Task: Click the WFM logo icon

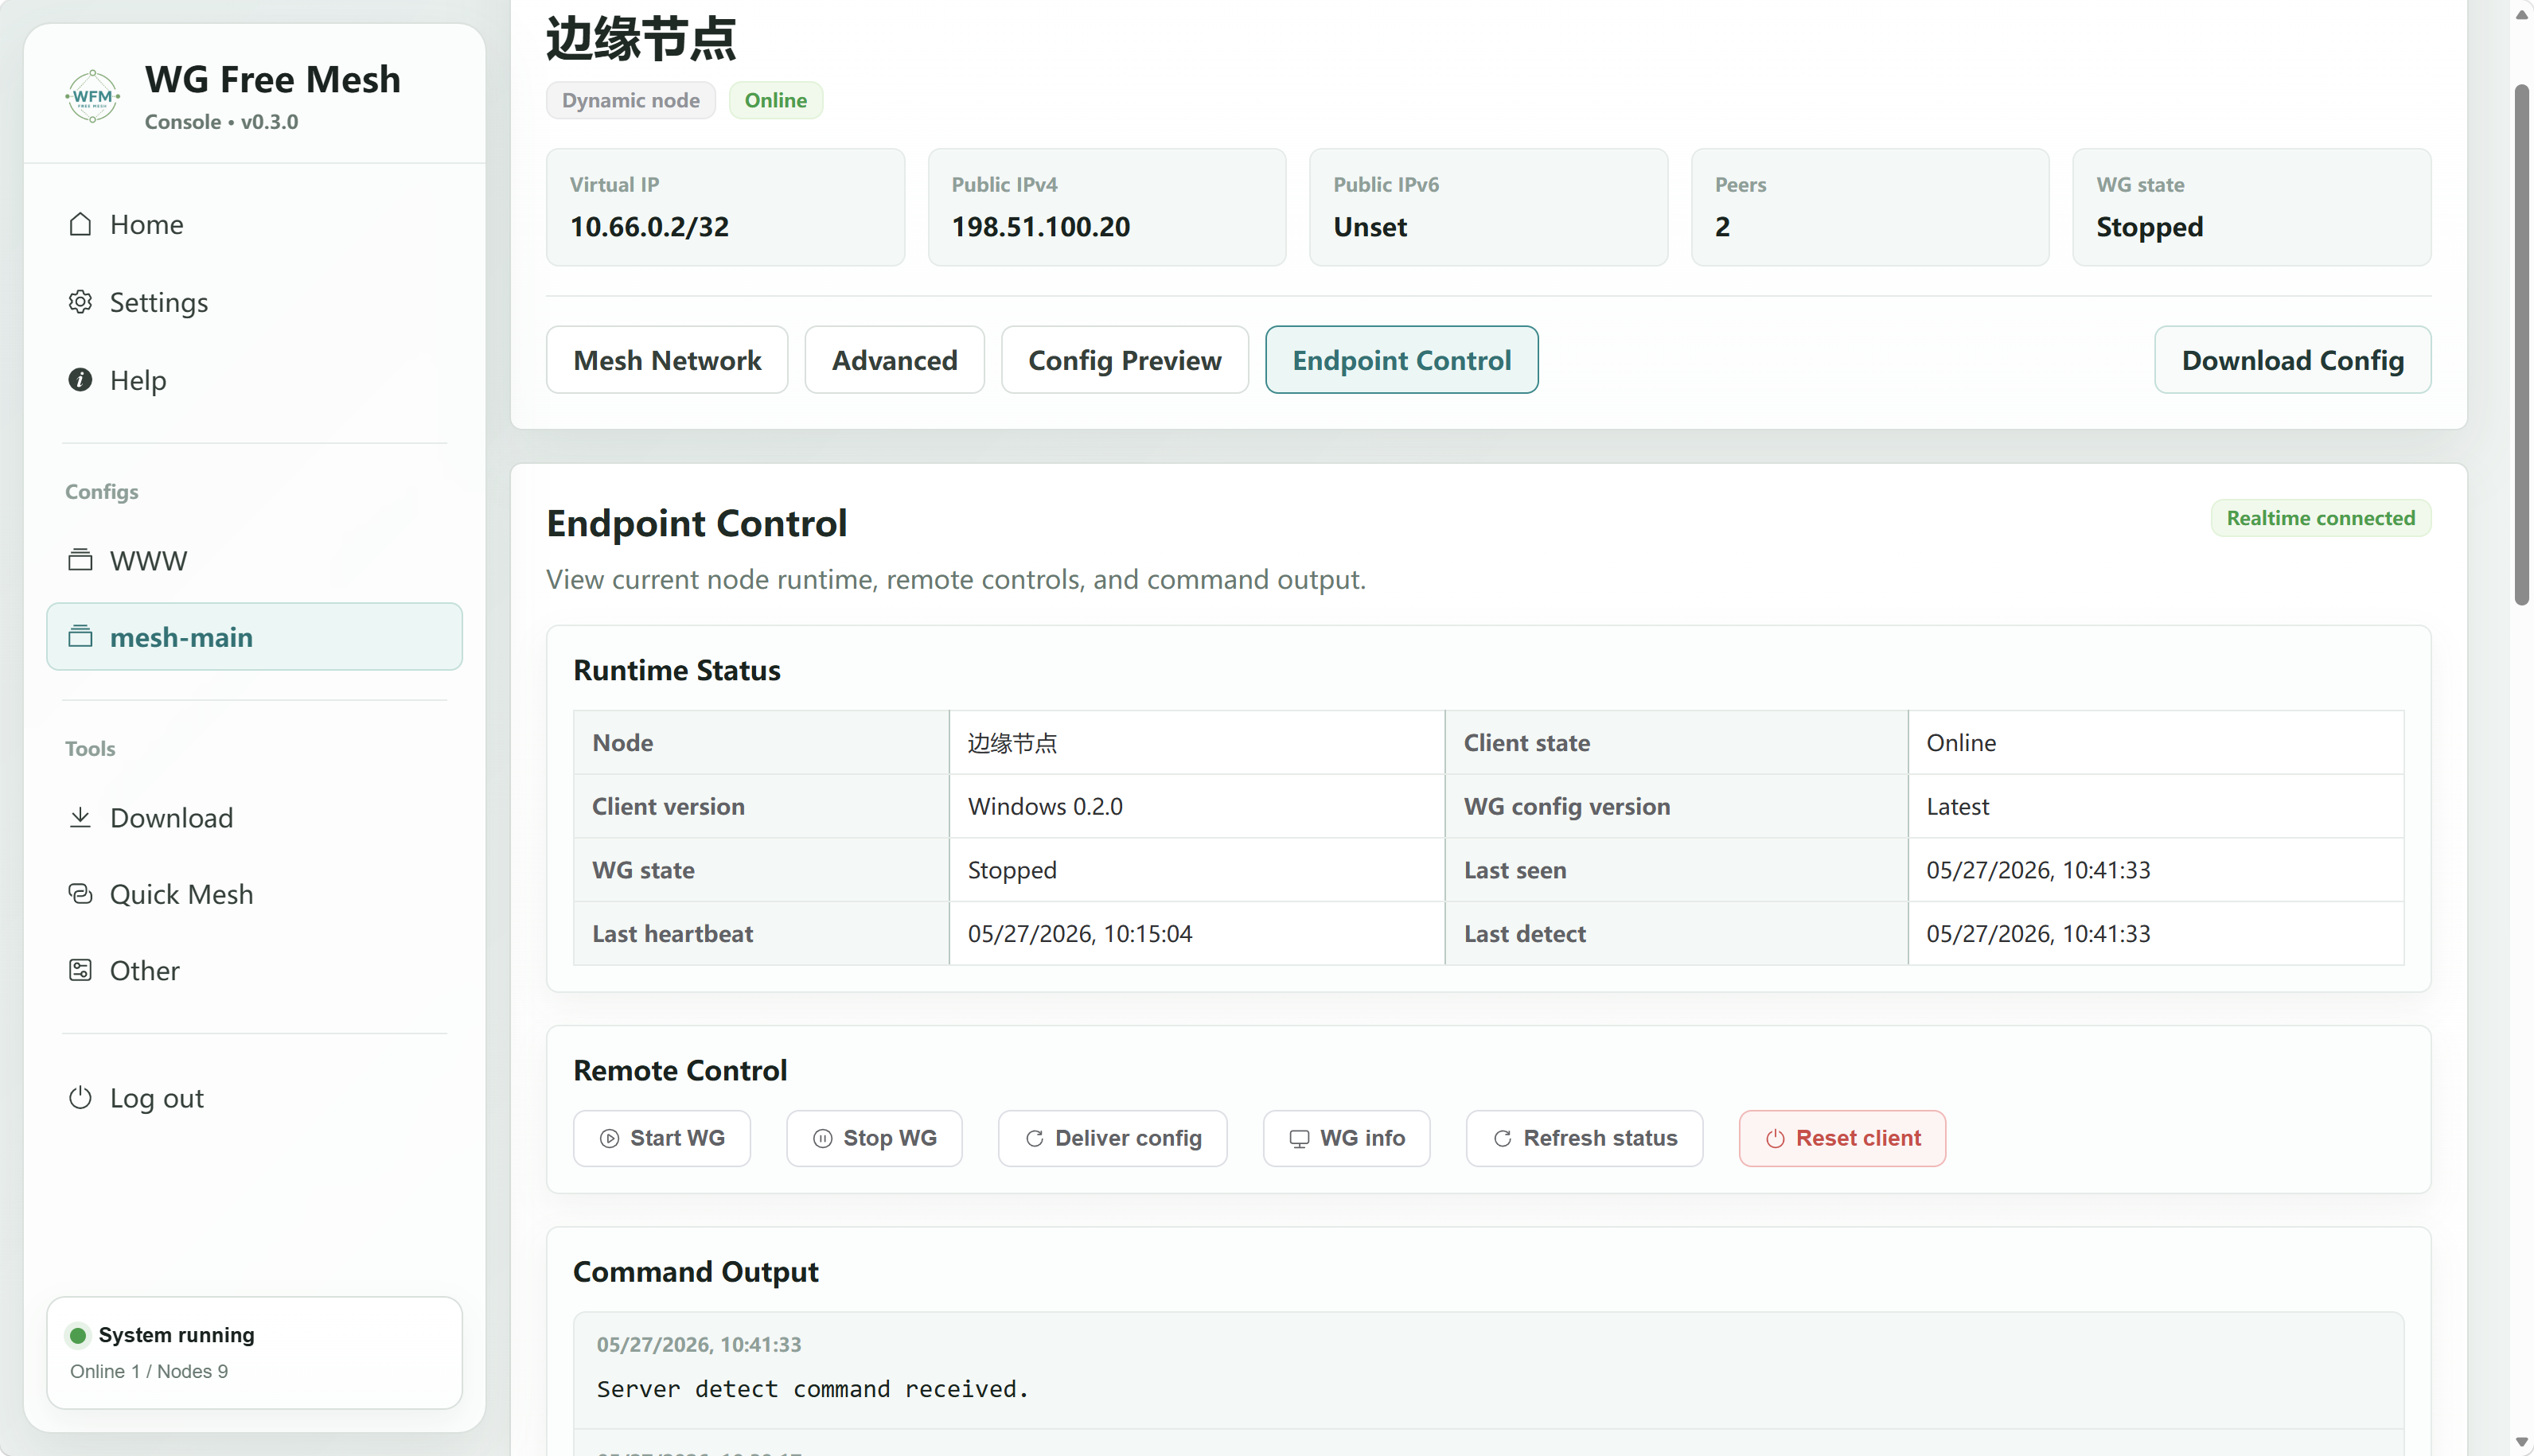Action: 92,96
